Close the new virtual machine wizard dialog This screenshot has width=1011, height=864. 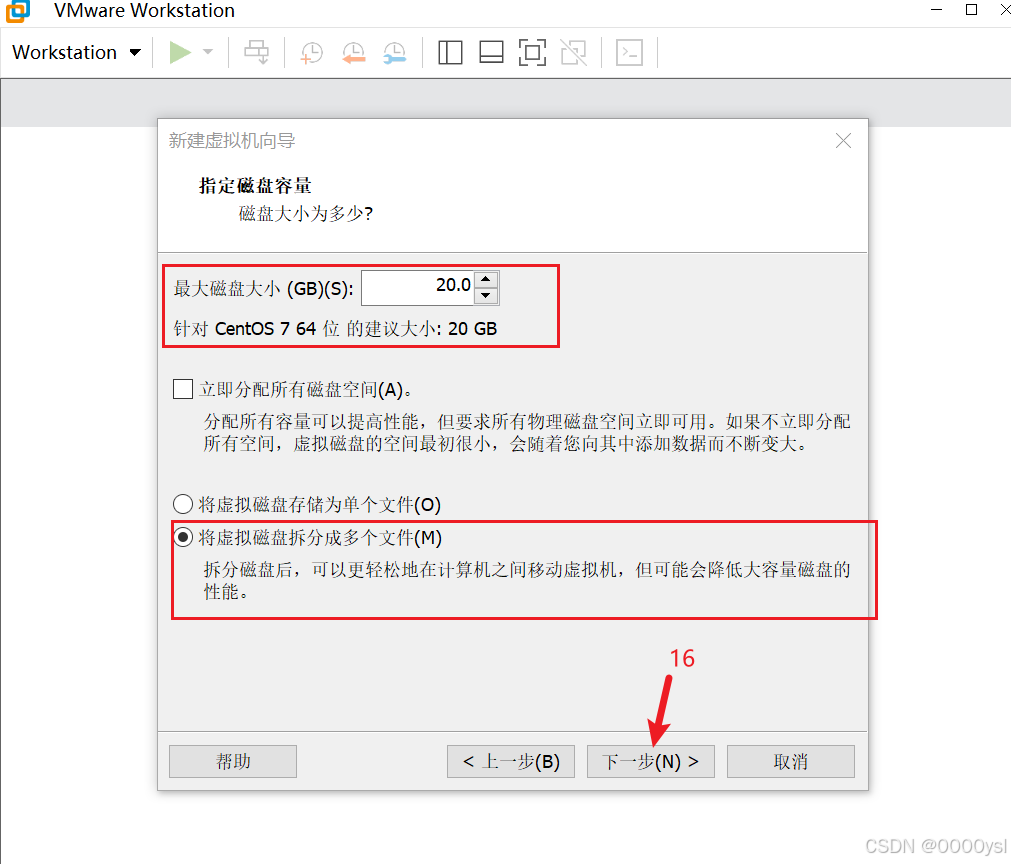pos(843,141)
